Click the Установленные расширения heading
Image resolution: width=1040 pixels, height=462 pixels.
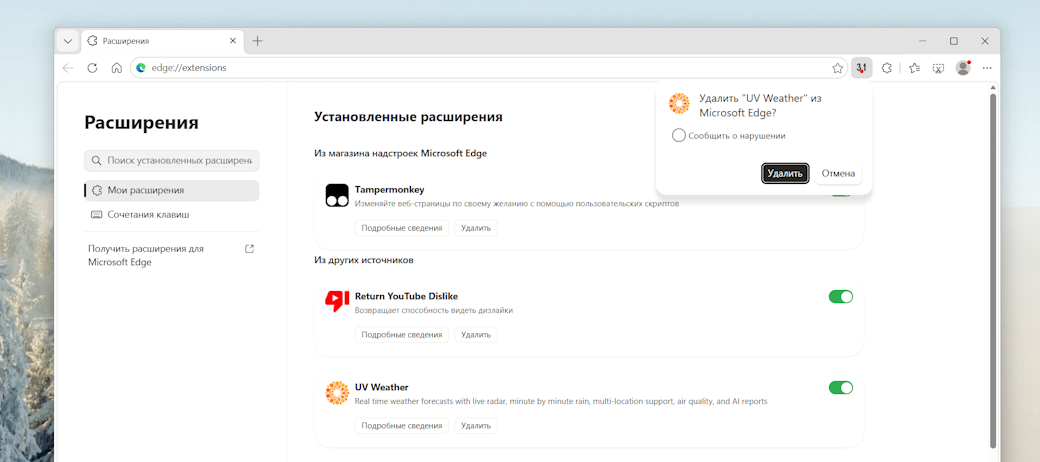tap(408, 117)
